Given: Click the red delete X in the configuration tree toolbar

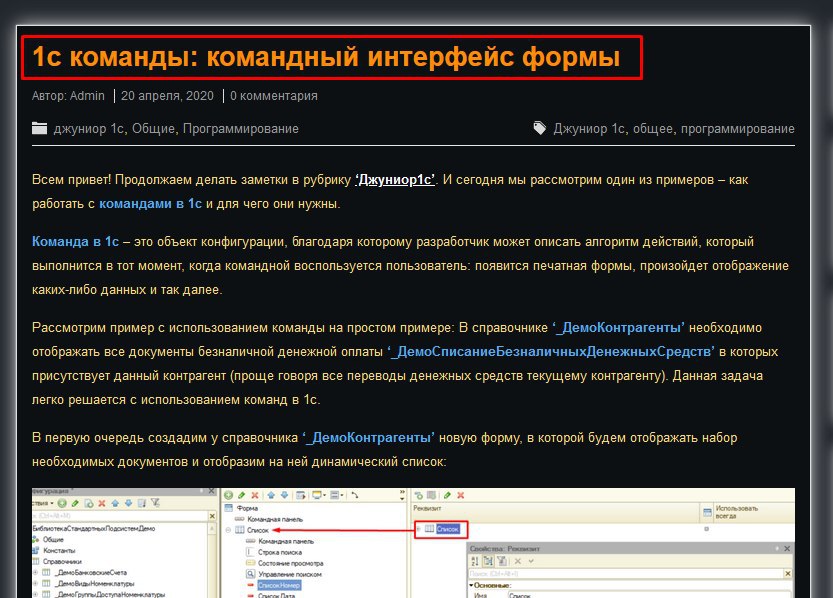Looking at the screenshot, I should pos(102,503).
